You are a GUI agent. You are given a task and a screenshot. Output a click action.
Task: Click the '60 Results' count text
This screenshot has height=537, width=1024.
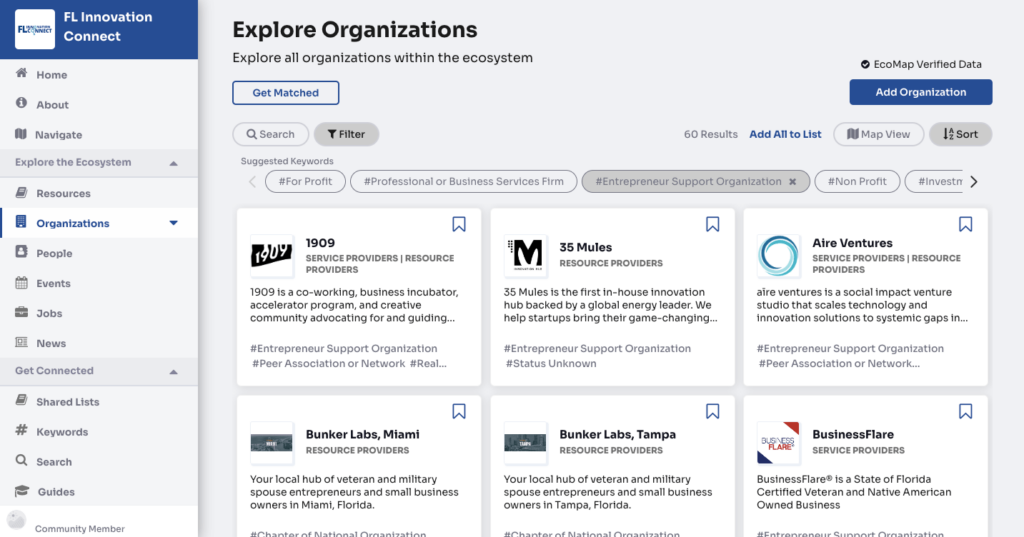(x=711, y=134)
